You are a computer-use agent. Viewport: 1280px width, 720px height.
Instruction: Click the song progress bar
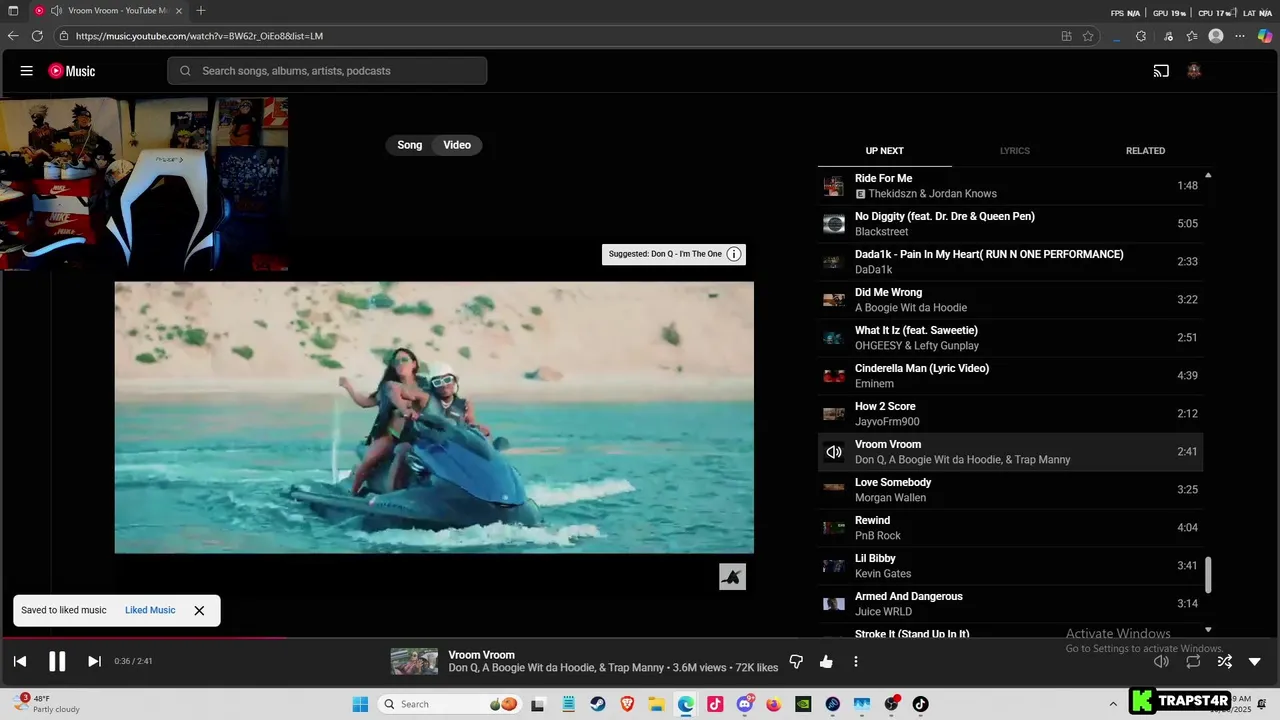tap(640, 637)
